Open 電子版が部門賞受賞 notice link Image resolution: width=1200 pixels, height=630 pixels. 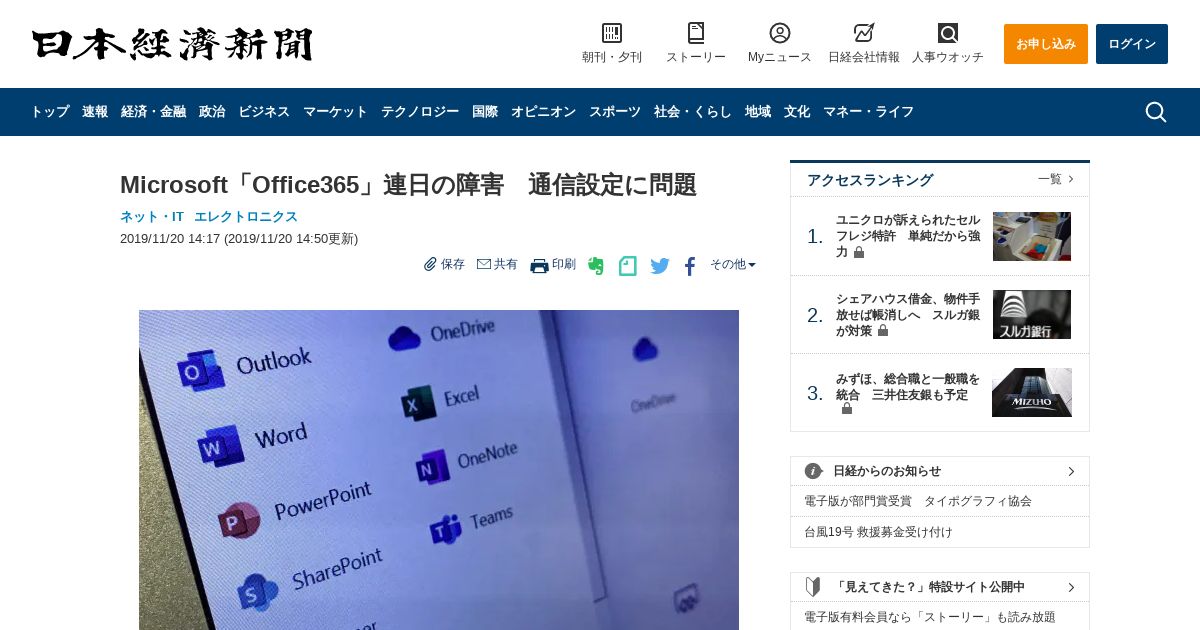click(918, 501)
